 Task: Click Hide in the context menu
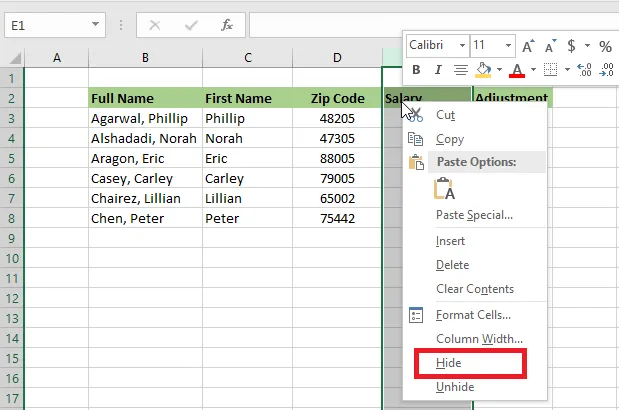[475, 363]
